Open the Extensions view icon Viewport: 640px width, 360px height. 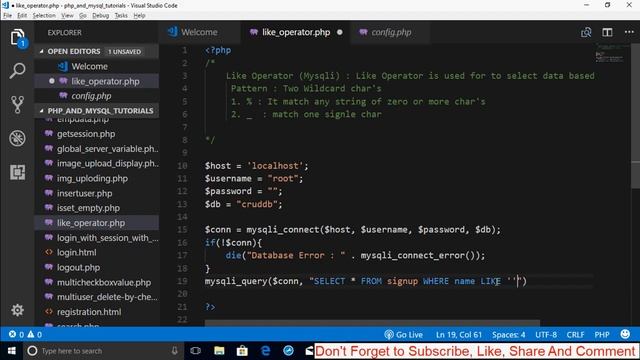(17, 172)
